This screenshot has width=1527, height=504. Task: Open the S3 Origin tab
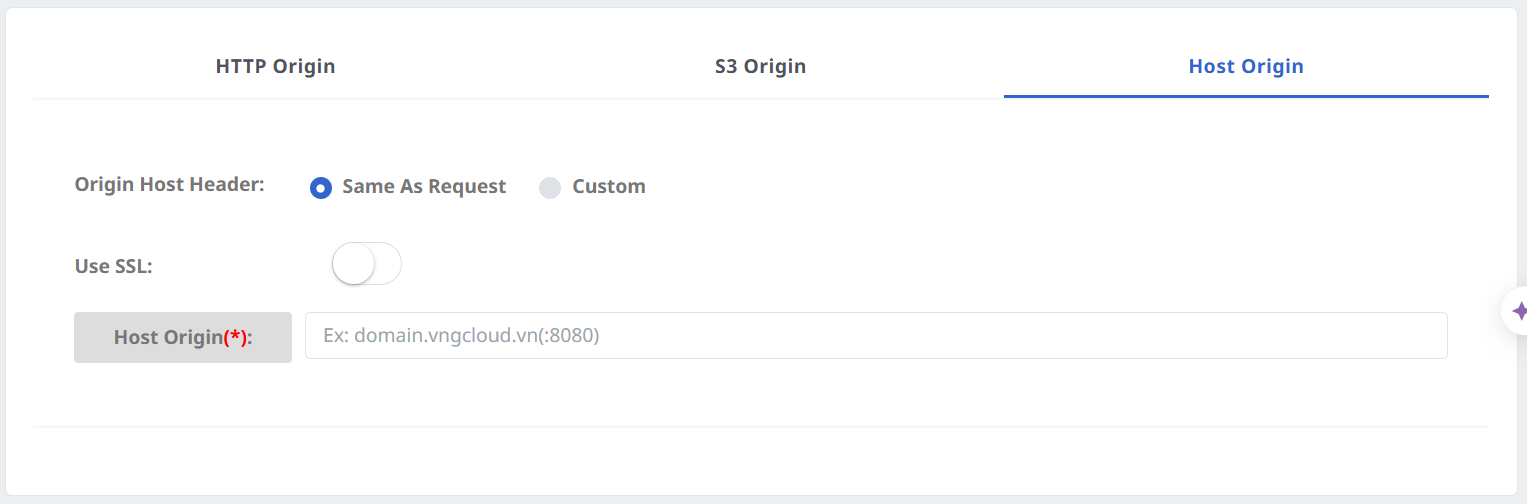tap(760, 67)
